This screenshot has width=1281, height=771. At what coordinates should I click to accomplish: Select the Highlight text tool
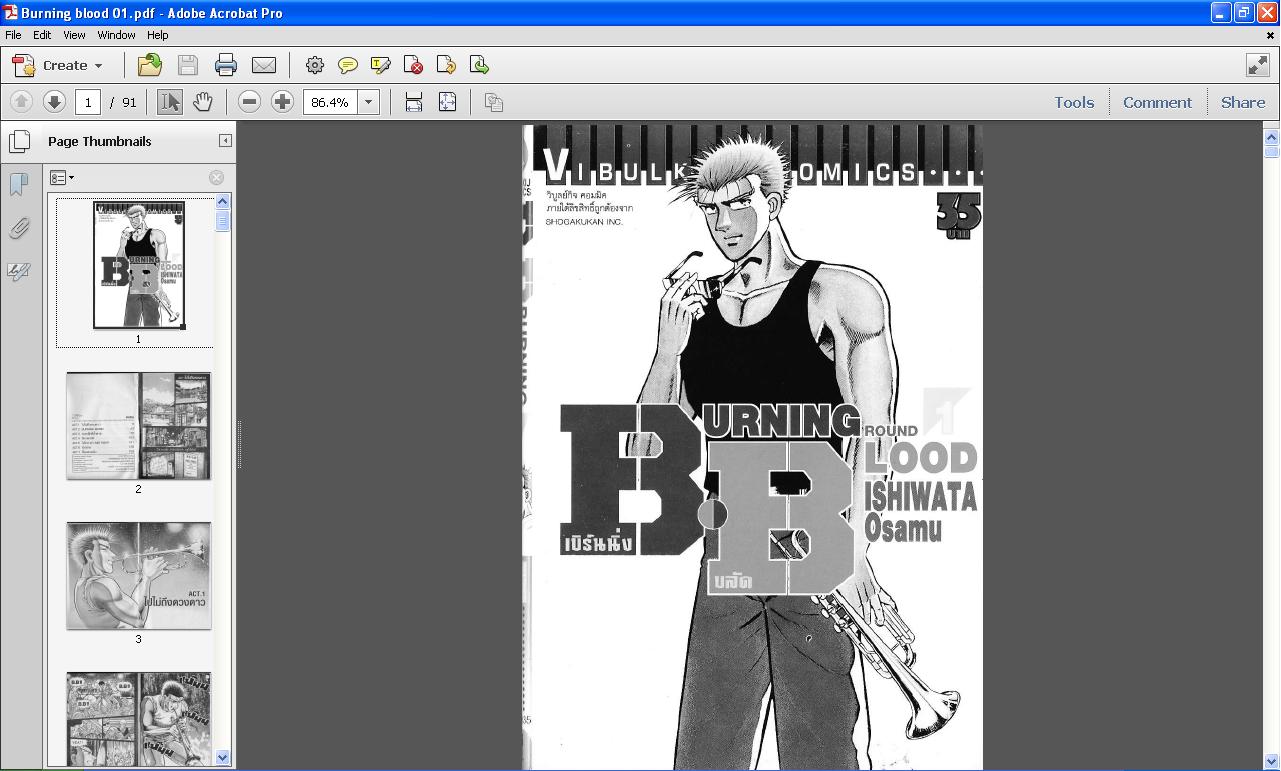[381, 65]
